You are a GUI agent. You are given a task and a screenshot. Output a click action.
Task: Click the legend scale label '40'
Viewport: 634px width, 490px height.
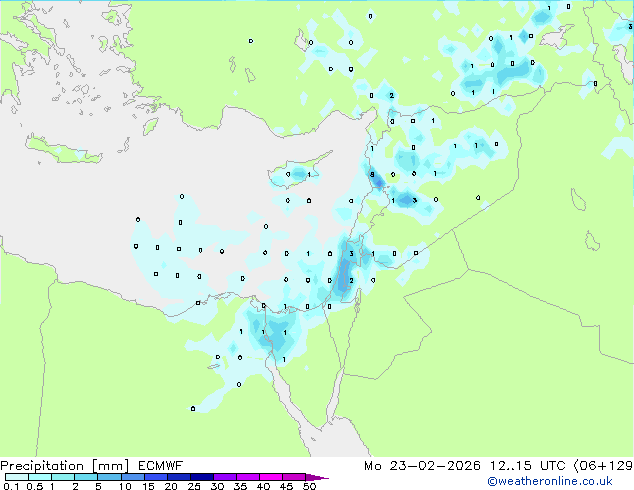(x=263, y=486)
